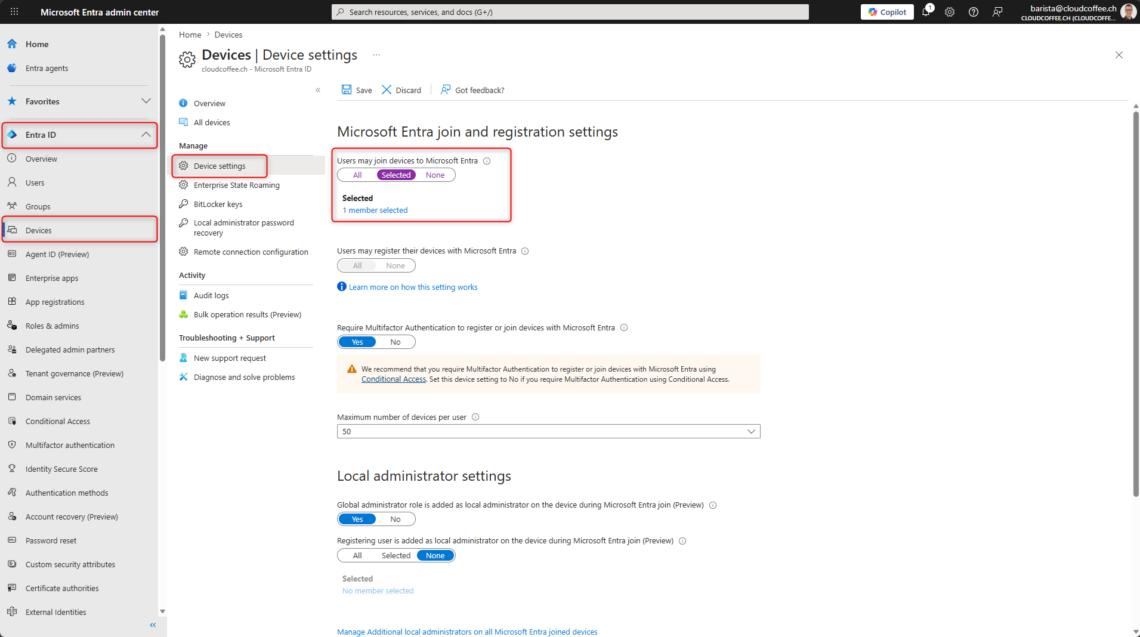1140x637 pixels.
Task: Open Remote connection configuration menu item
Action: 251,252
